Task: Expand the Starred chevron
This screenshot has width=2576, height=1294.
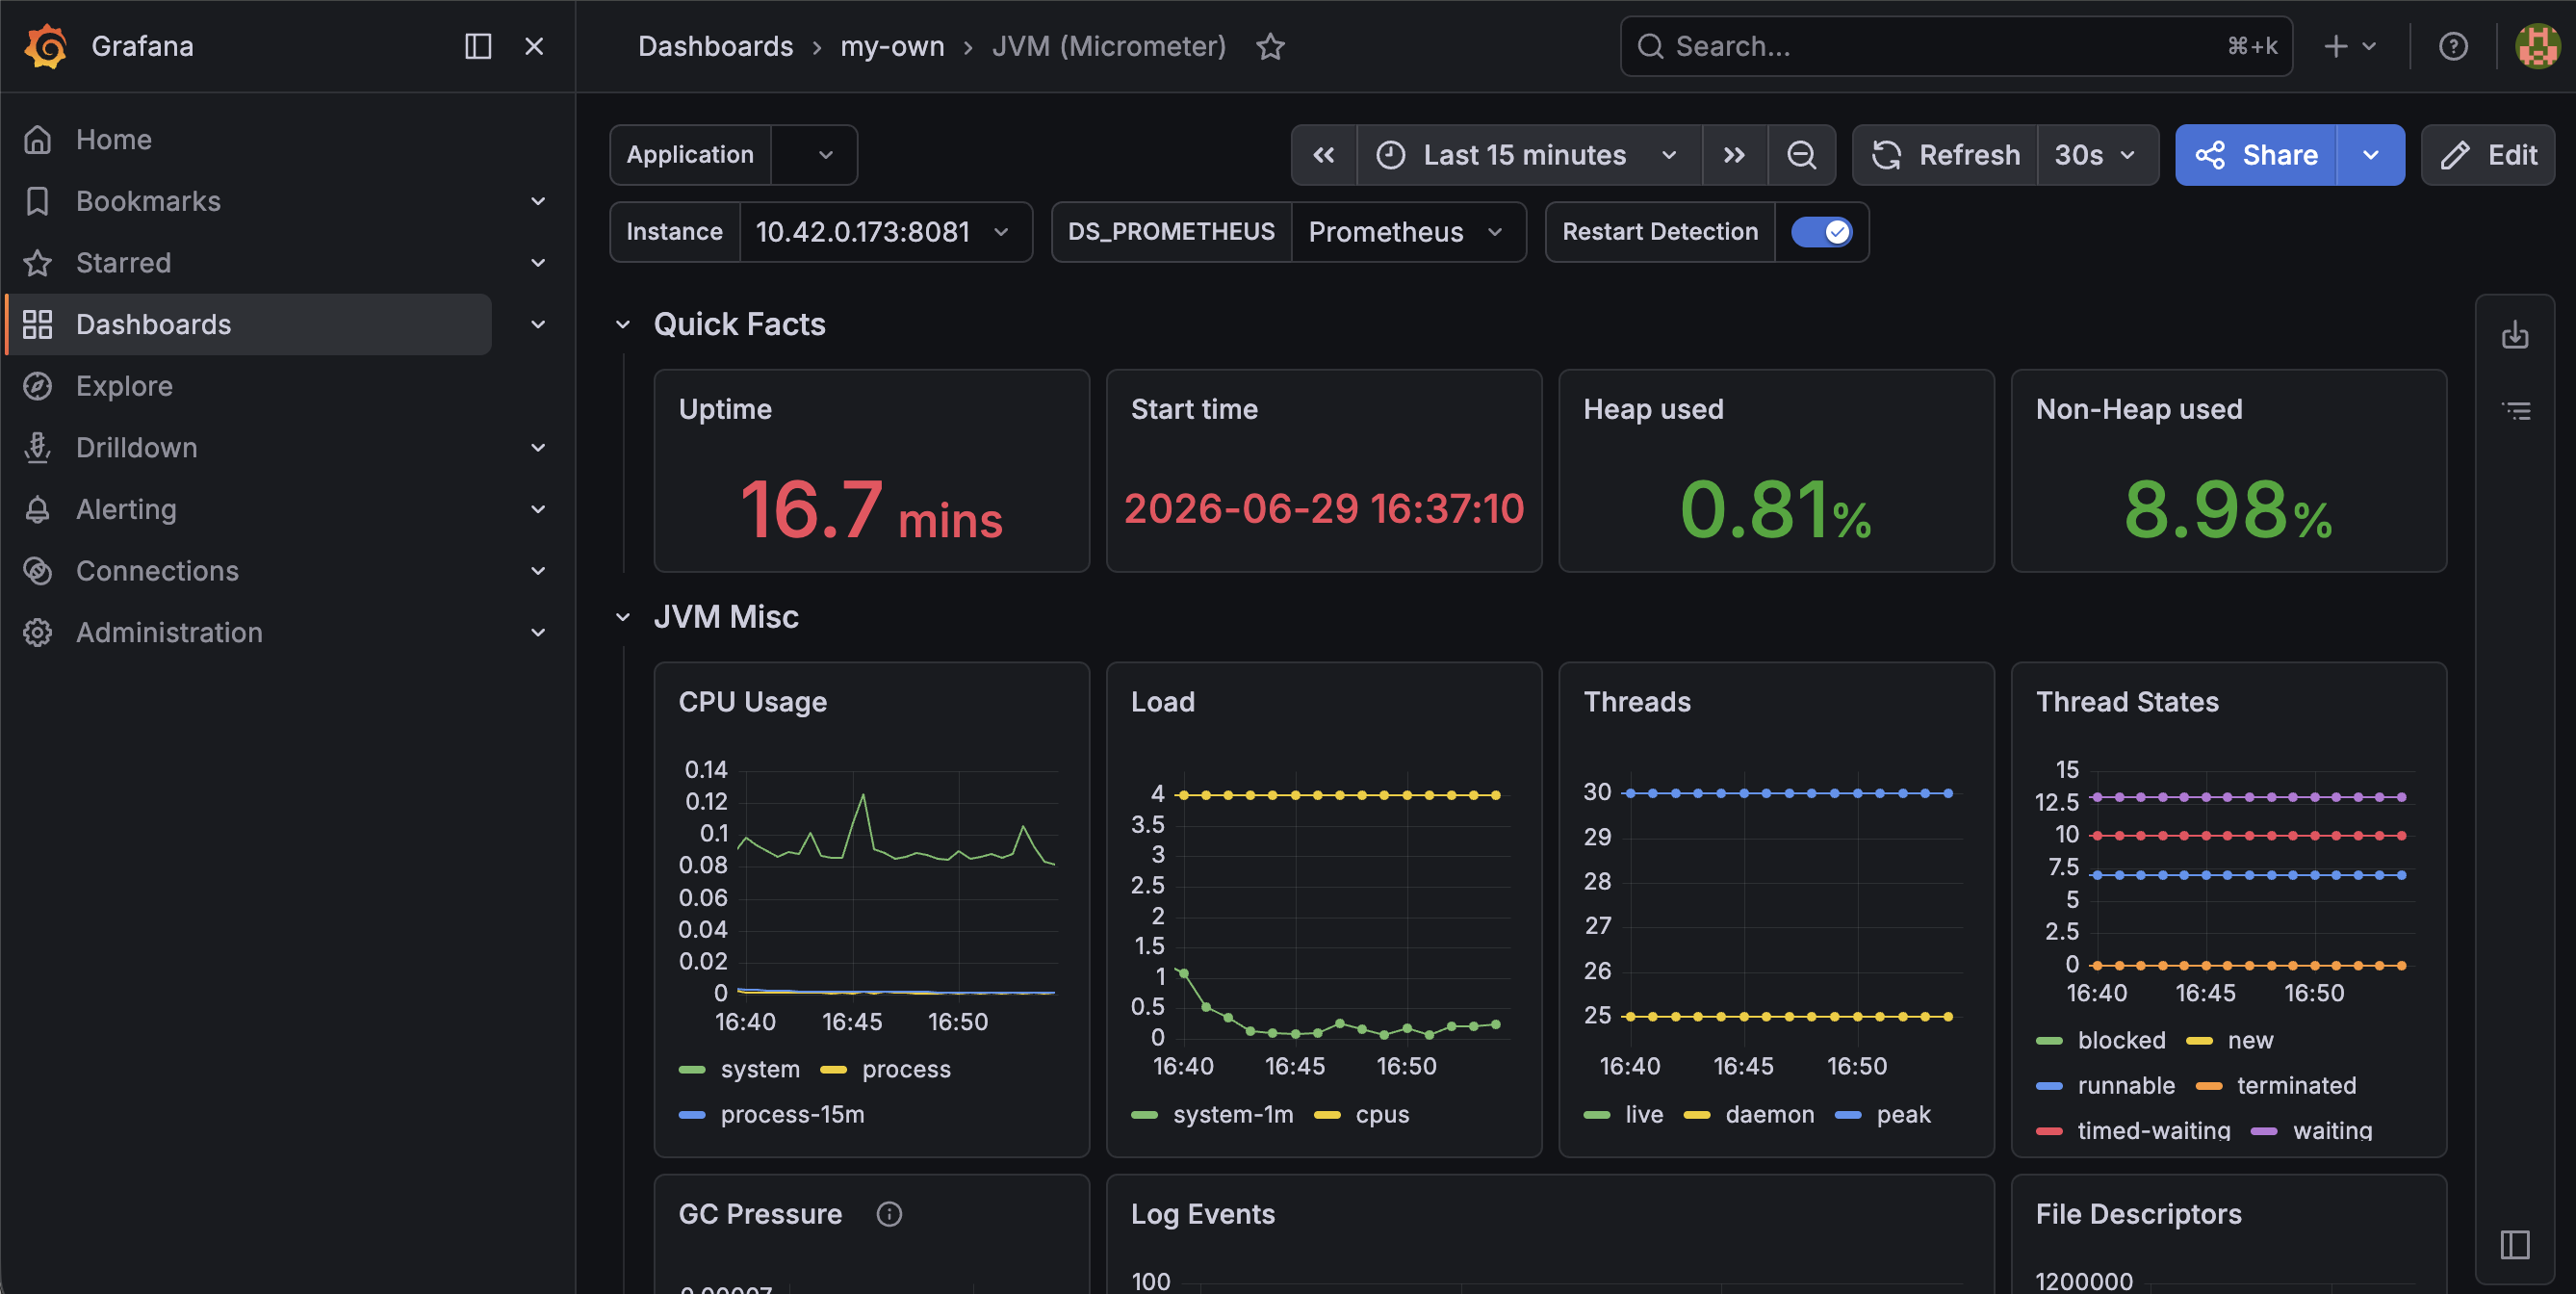Action: coord(538,263)
